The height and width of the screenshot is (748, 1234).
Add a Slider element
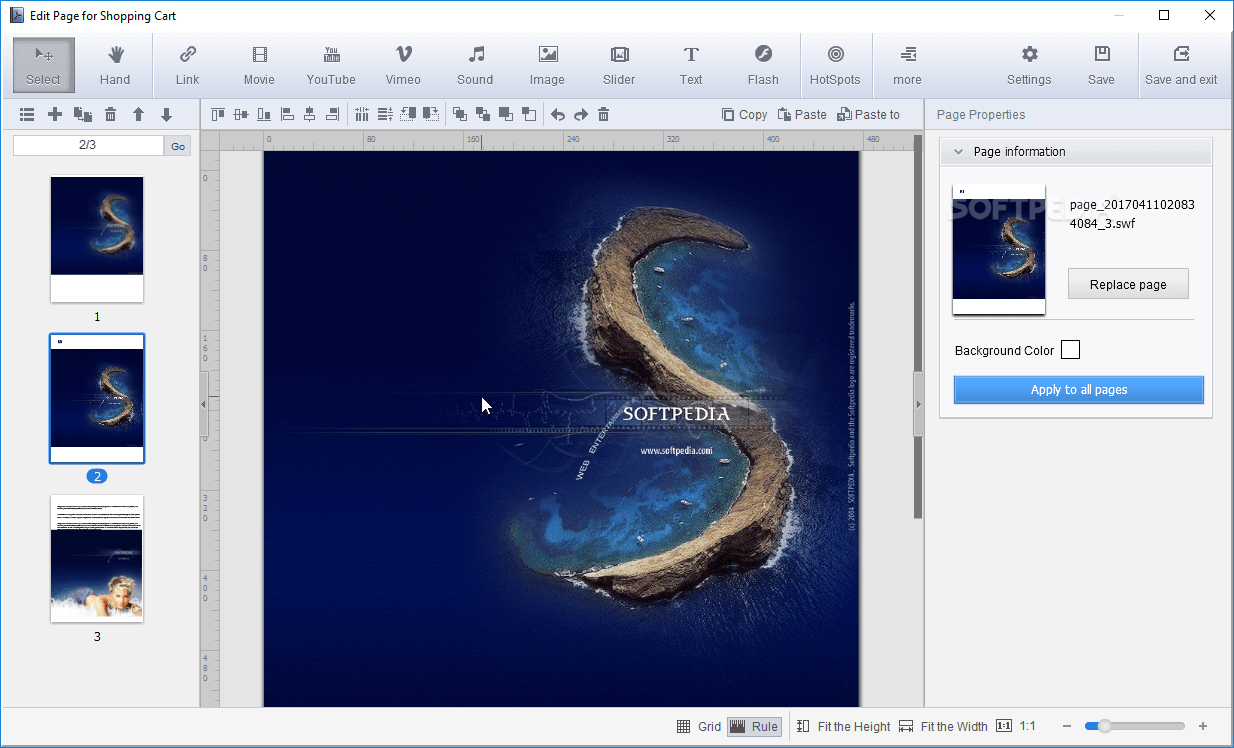pyautogui.click(x=619, y=65)
